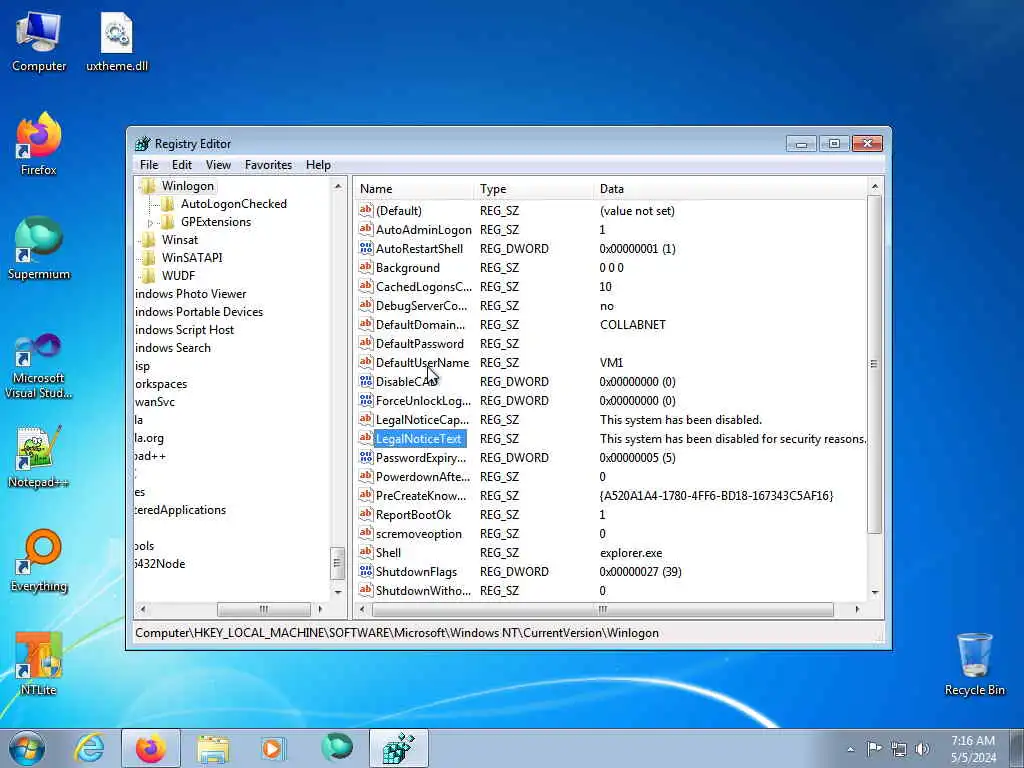
Task: Open the Firefox desktop shortcut
Action: (39, 145)
